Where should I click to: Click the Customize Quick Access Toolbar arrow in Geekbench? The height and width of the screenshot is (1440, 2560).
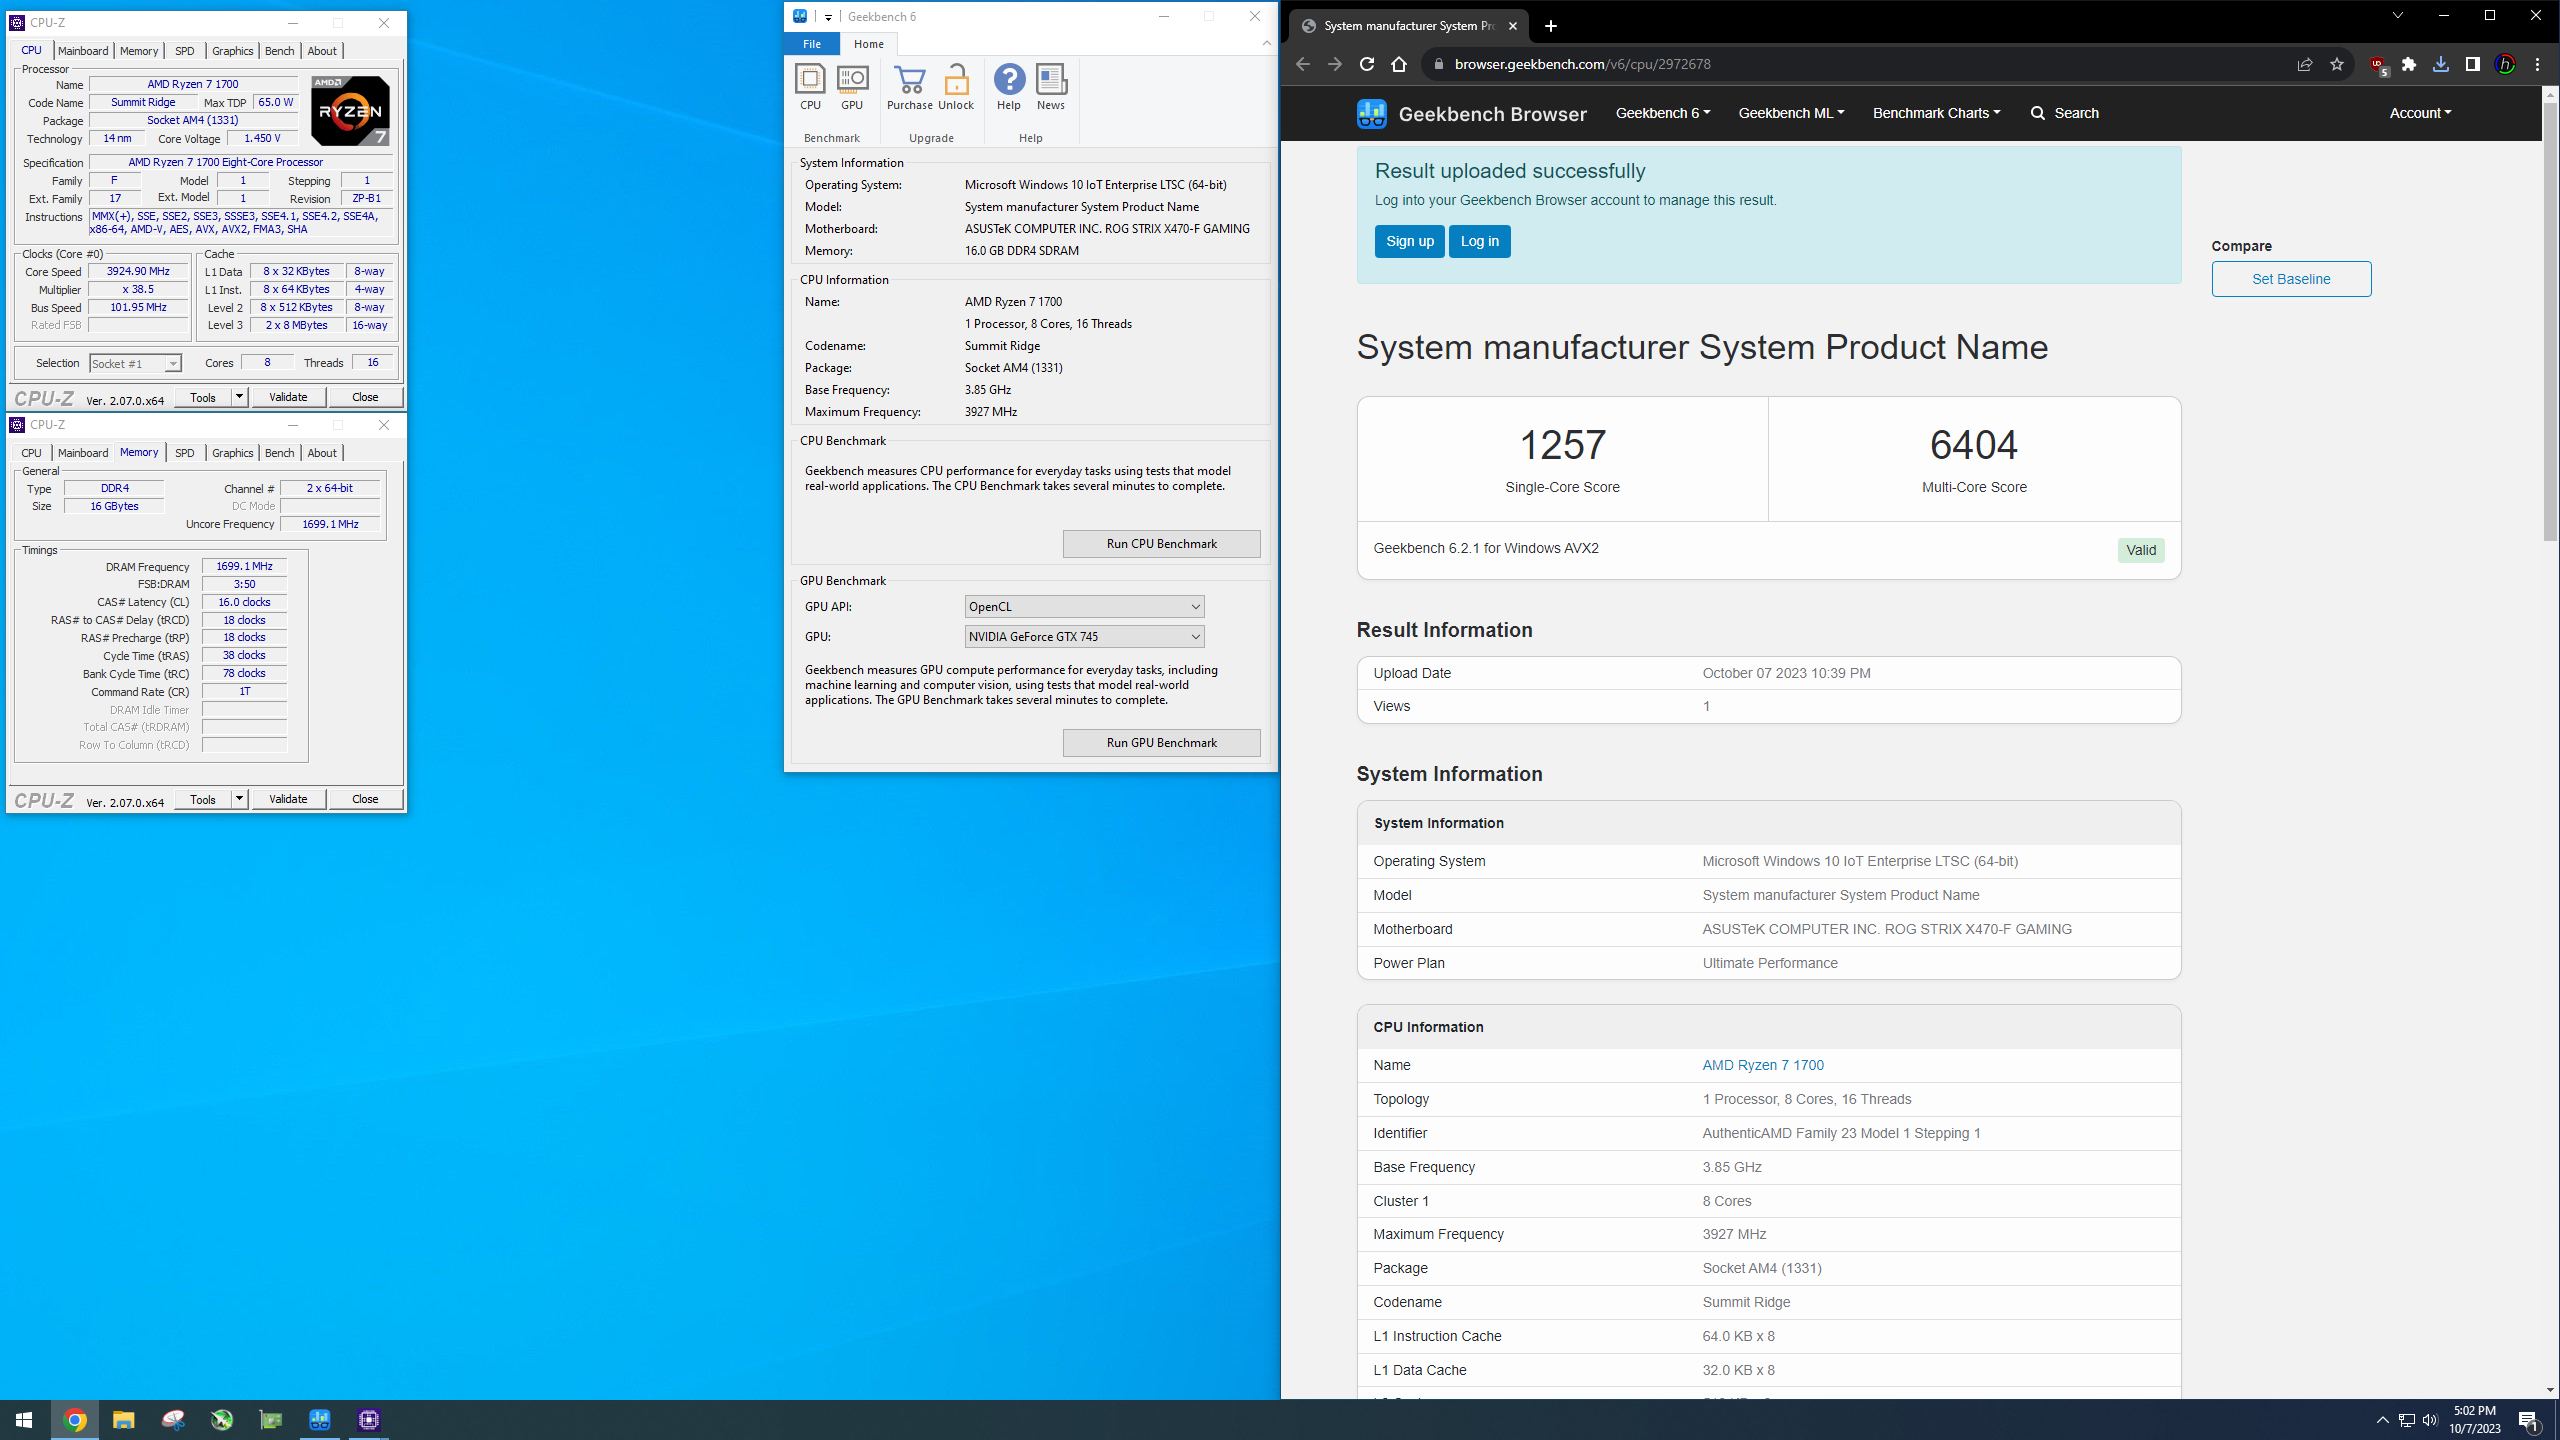point(828,17)
